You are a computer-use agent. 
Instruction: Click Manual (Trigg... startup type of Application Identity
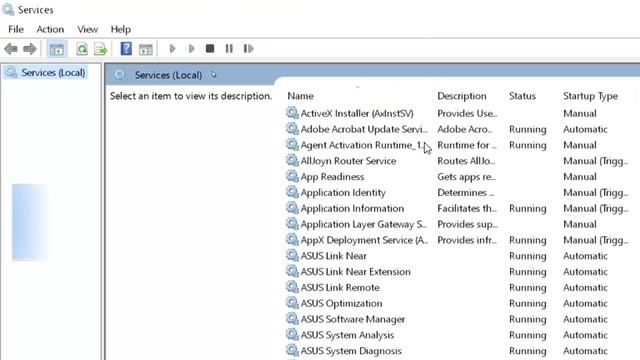(x=596, y=193)
